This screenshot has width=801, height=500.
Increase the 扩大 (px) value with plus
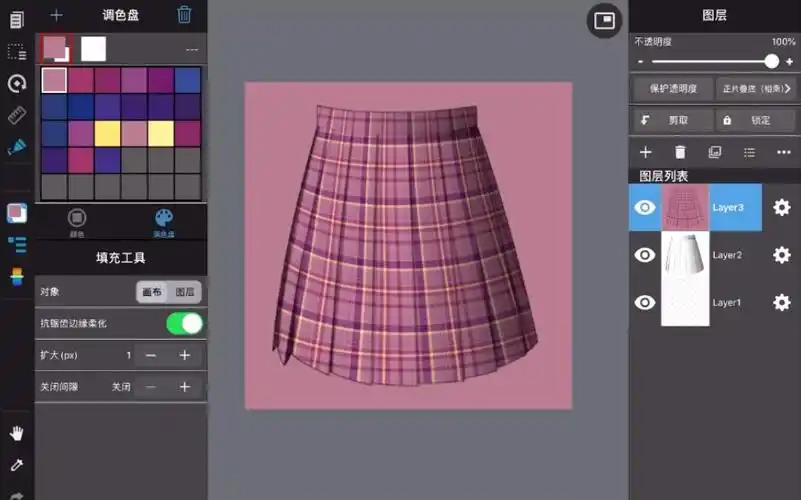[x=184, y=355]
